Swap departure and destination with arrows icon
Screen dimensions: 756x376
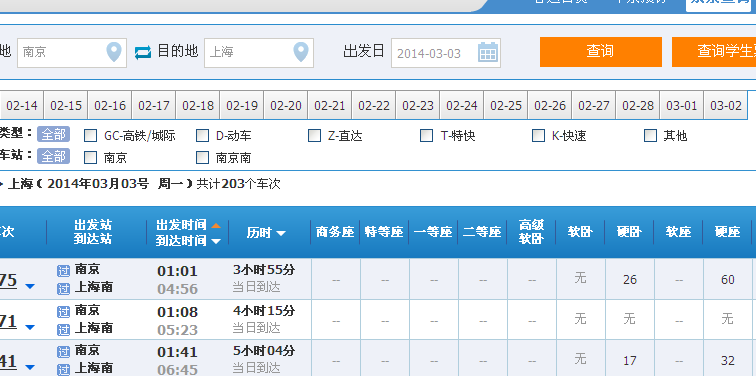(143, 52)
